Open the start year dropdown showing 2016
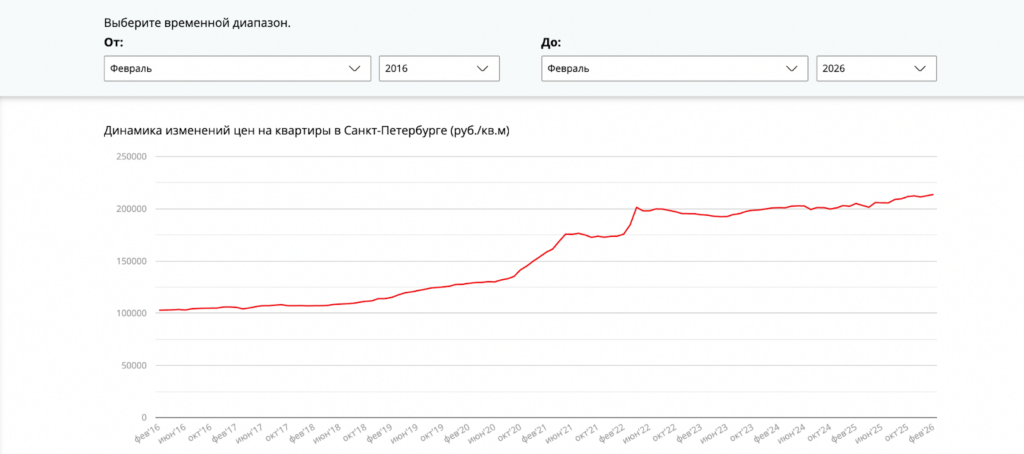This screenshot has height=454, width=1024. pos(438,69)
